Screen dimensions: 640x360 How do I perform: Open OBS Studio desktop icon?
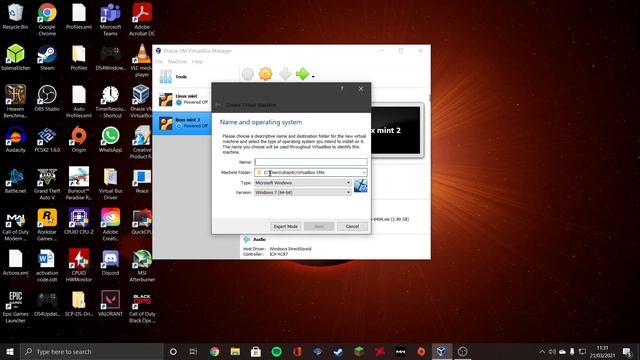pyautogui.click(x=47, y=98)
